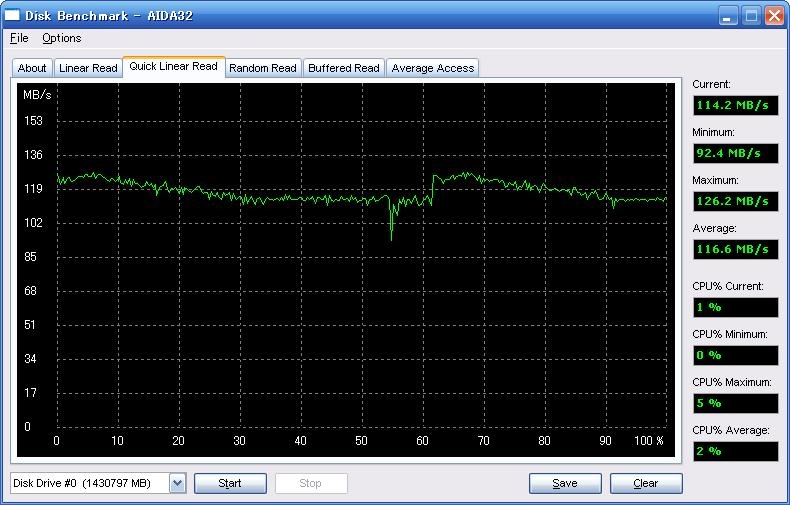Viewport: 790px width, 505px height.
Task: Select the Quick Linear Read tab
Action: [173, 67]
